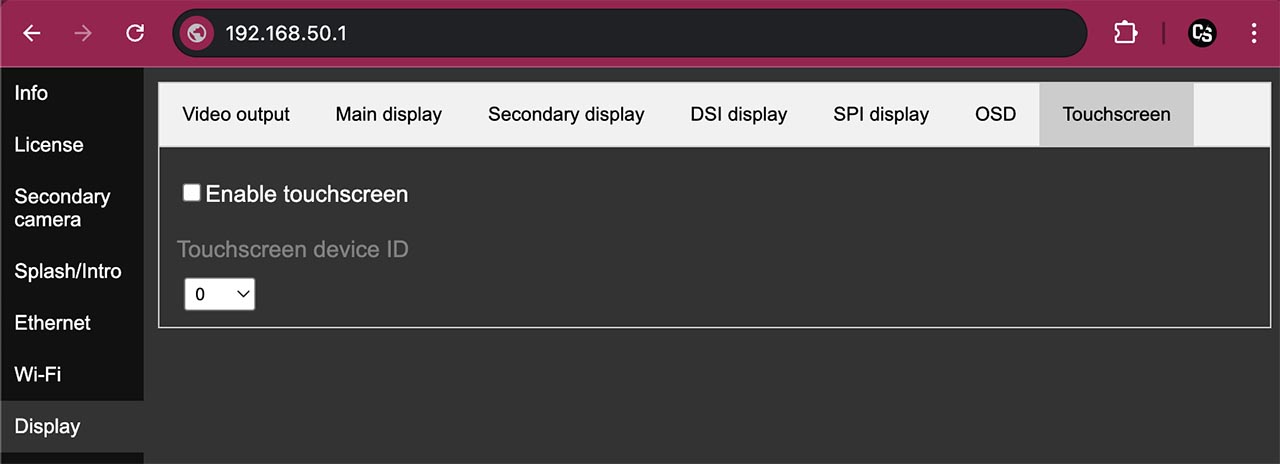Open the Secondary display tab
Viewport: 1280px width, 464px height.
pyautogui.click(x=566, y=115)
